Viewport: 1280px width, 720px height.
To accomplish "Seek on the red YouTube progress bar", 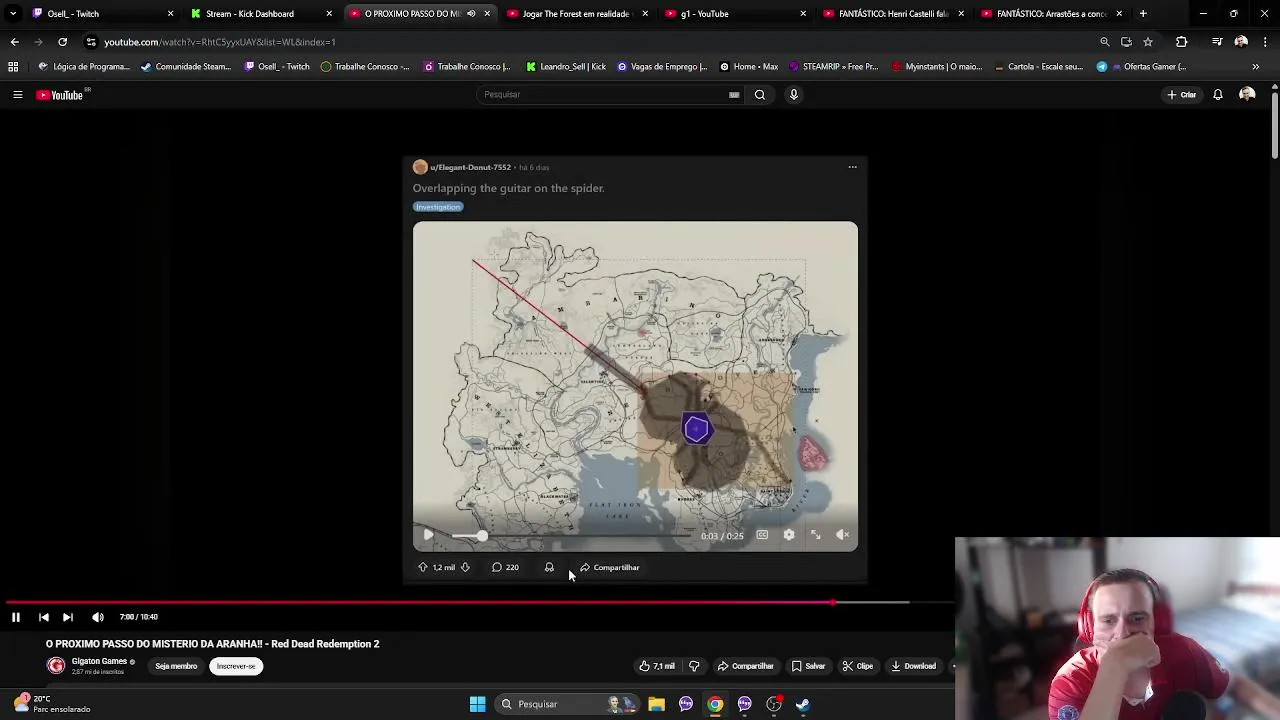I will tap(478, 602).
